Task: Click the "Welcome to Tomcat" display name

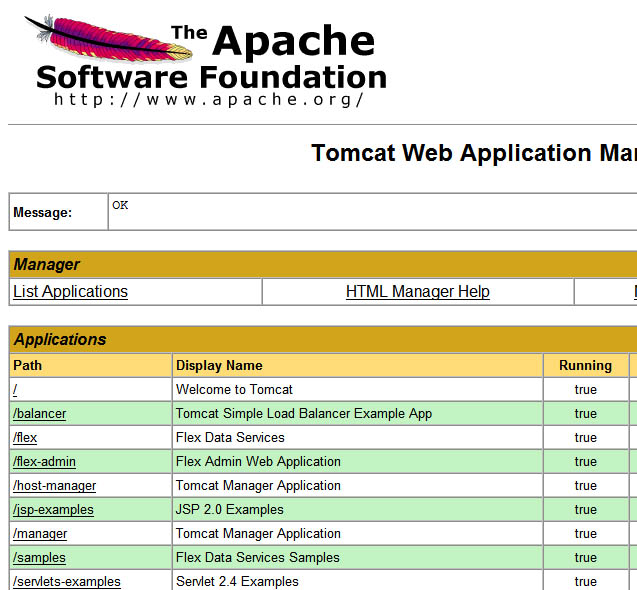Action: pyautogui.click(x=234, y=390)
